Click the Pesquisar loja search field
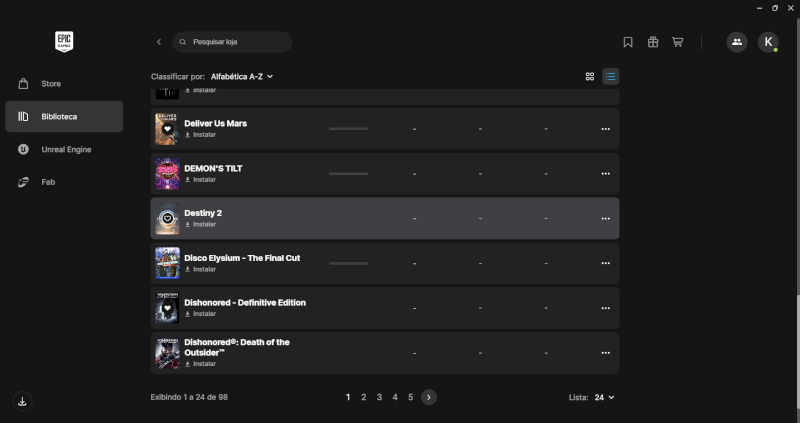The height and width of the screenshot is (423, 800). (232, 42)
